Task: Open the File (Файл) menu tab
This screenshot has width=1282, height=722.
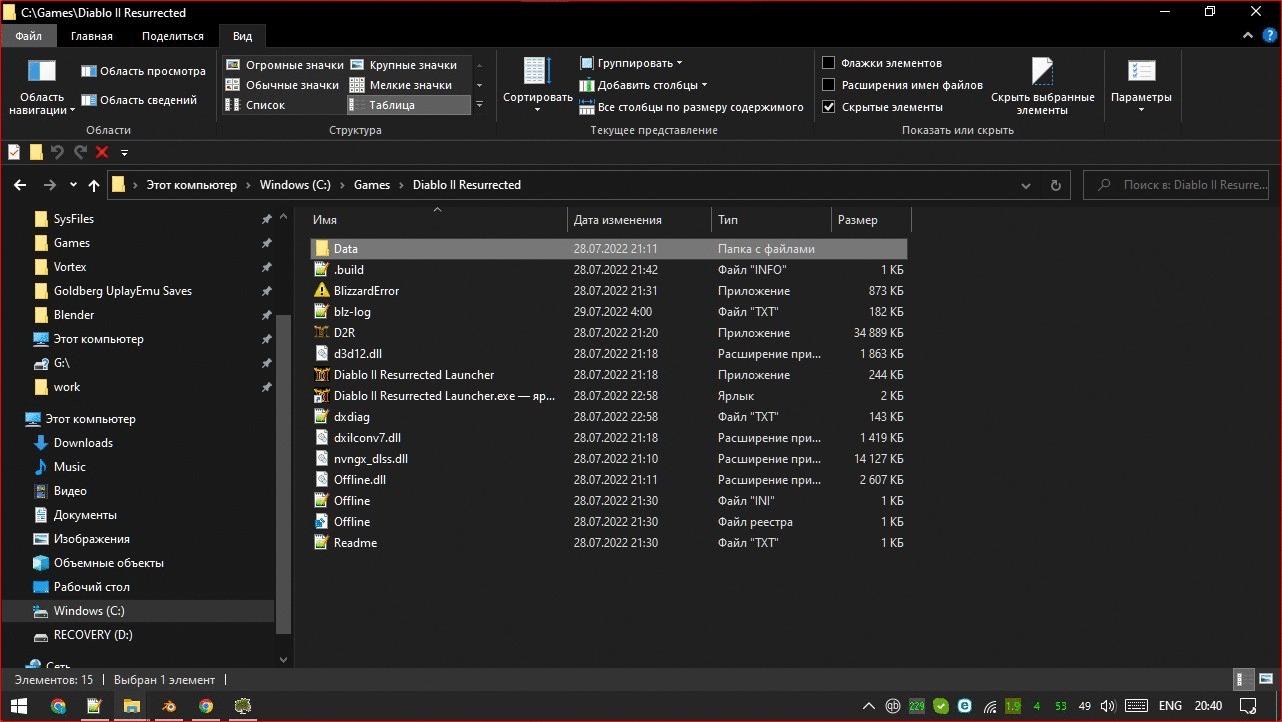Action: [29, 36]
